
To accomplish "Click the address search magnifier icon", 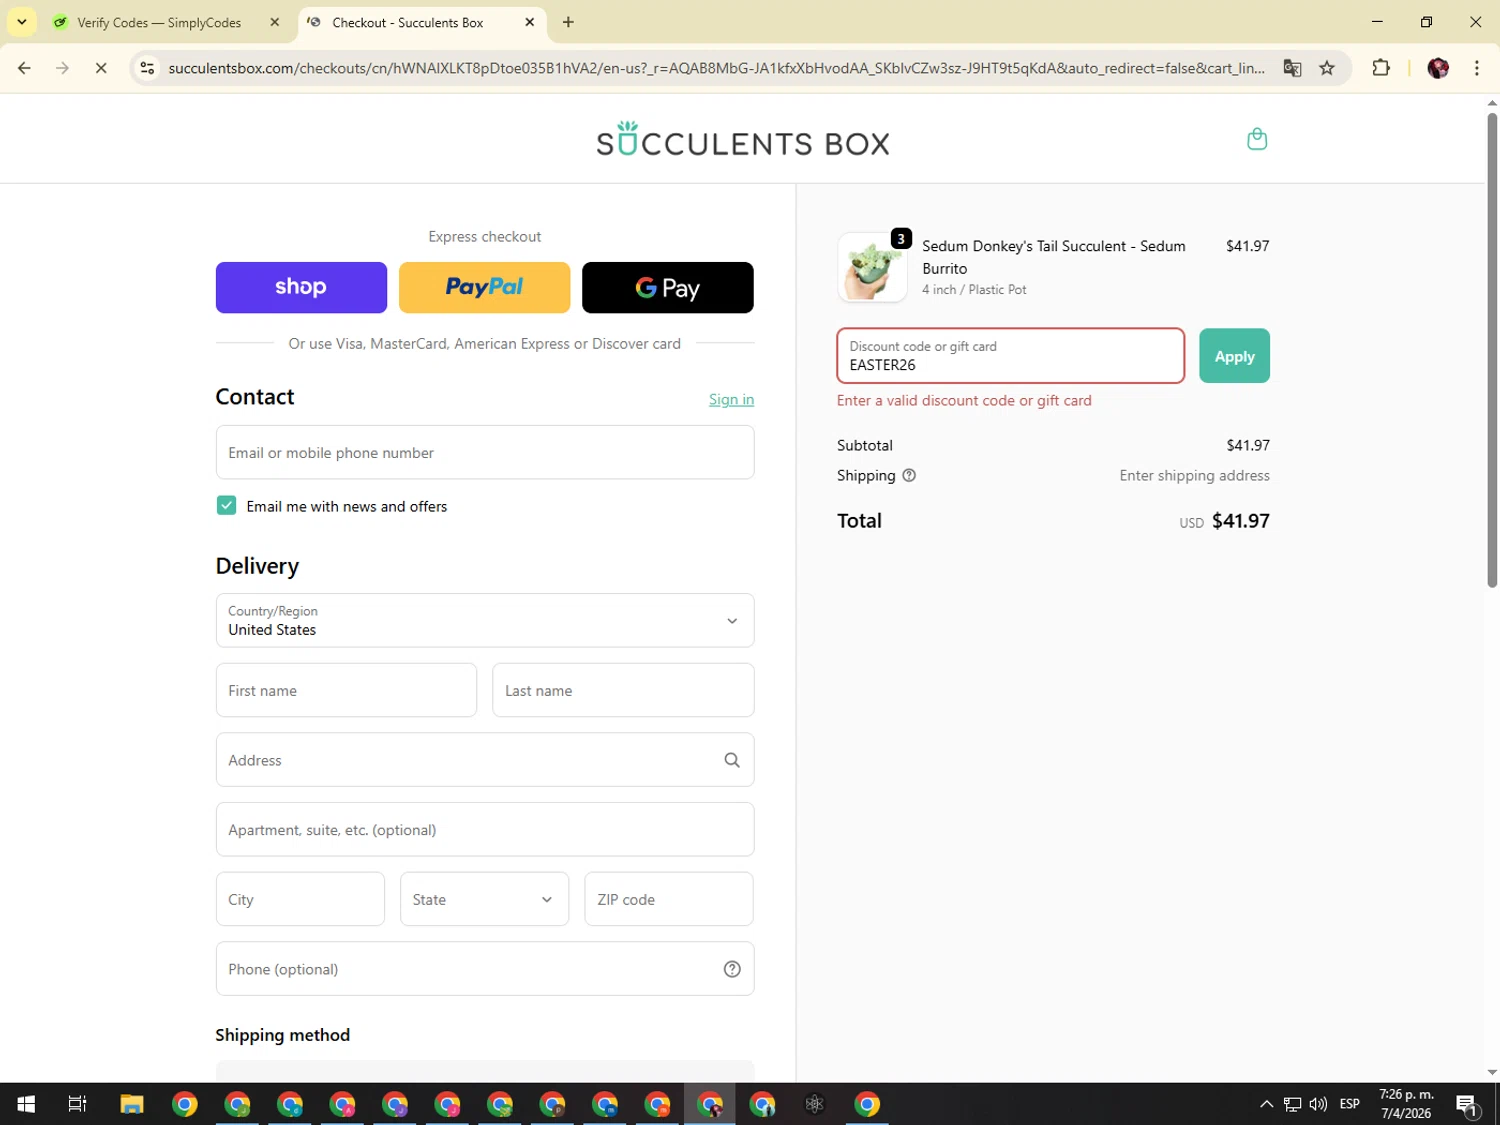I will click(x=732, y=760).
